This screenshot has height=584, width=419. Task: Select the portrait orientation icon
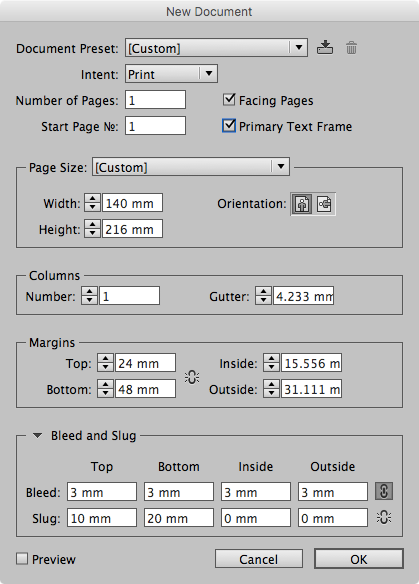point(302,204)
